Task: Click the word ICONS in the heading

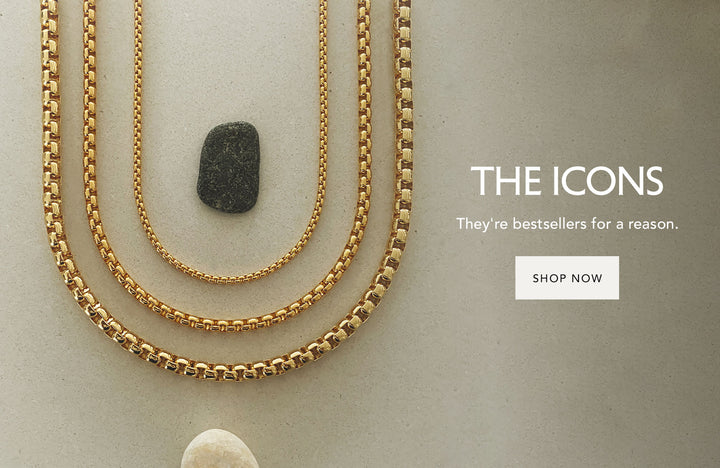Action: 608,181
